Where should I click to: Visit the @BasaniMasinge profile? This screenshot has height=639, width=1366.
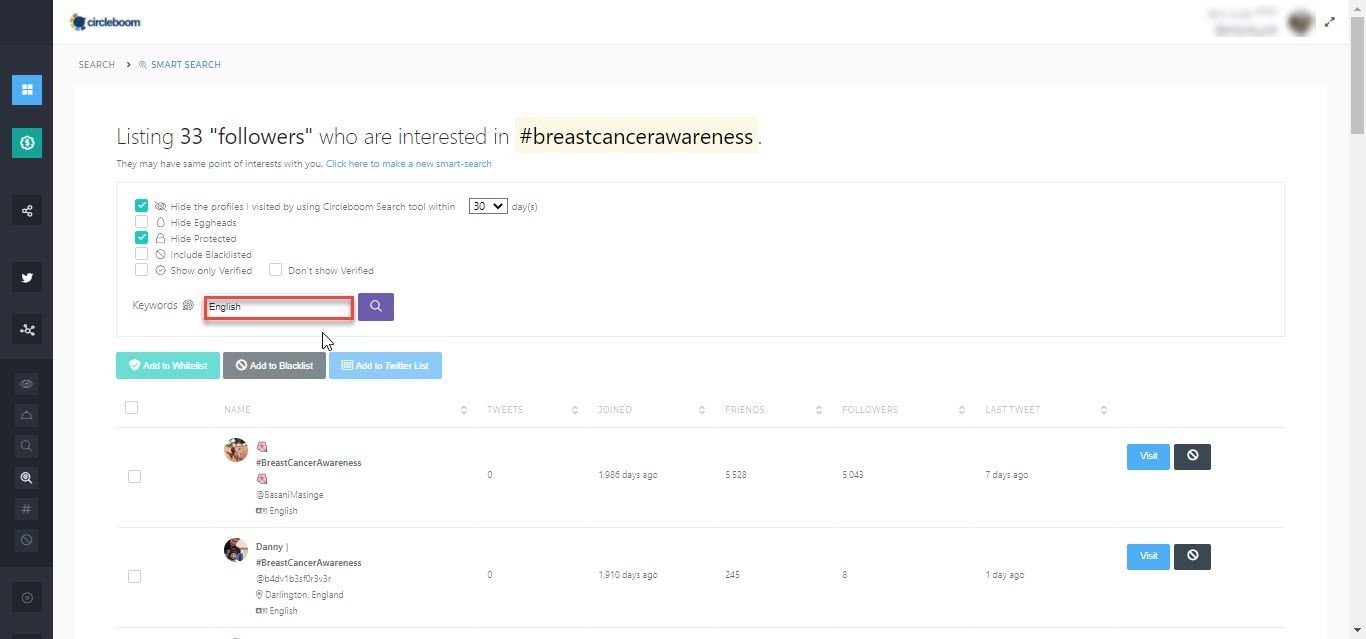click(1148, 456)
